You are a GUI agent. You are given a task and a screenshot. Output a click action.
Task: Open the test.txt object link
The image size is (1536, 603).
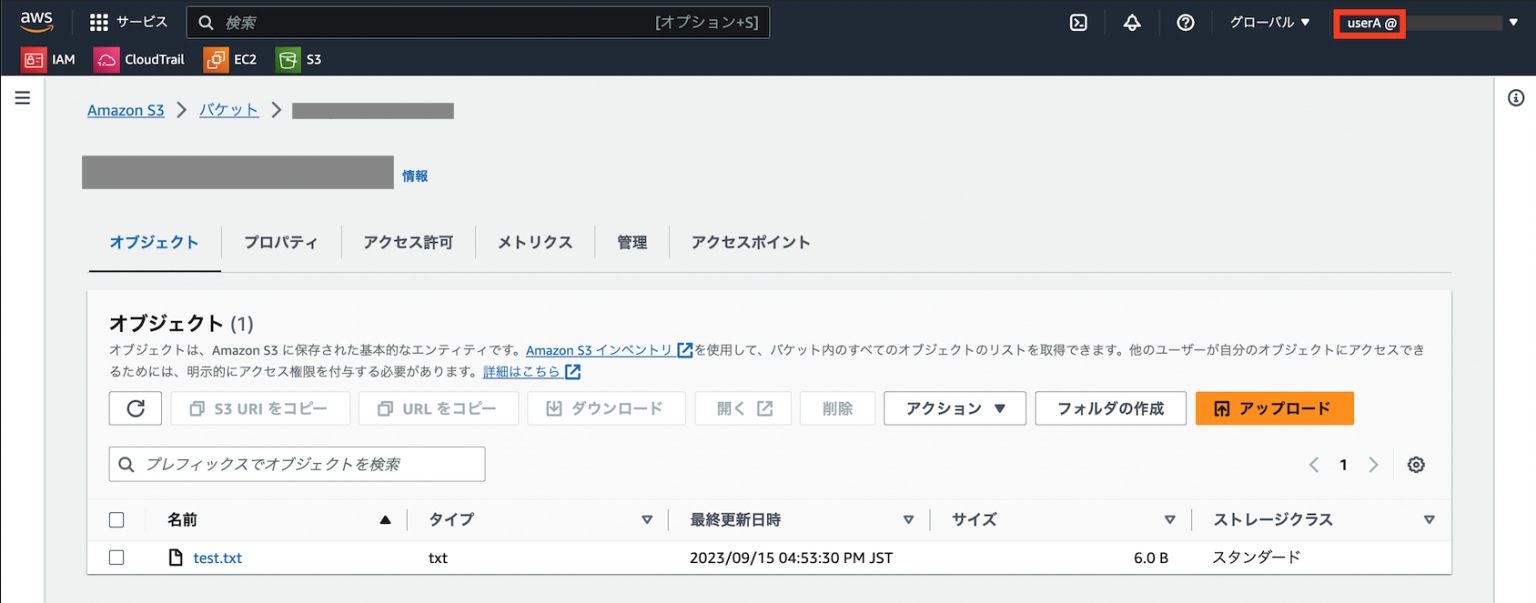(x=217, y=557)
